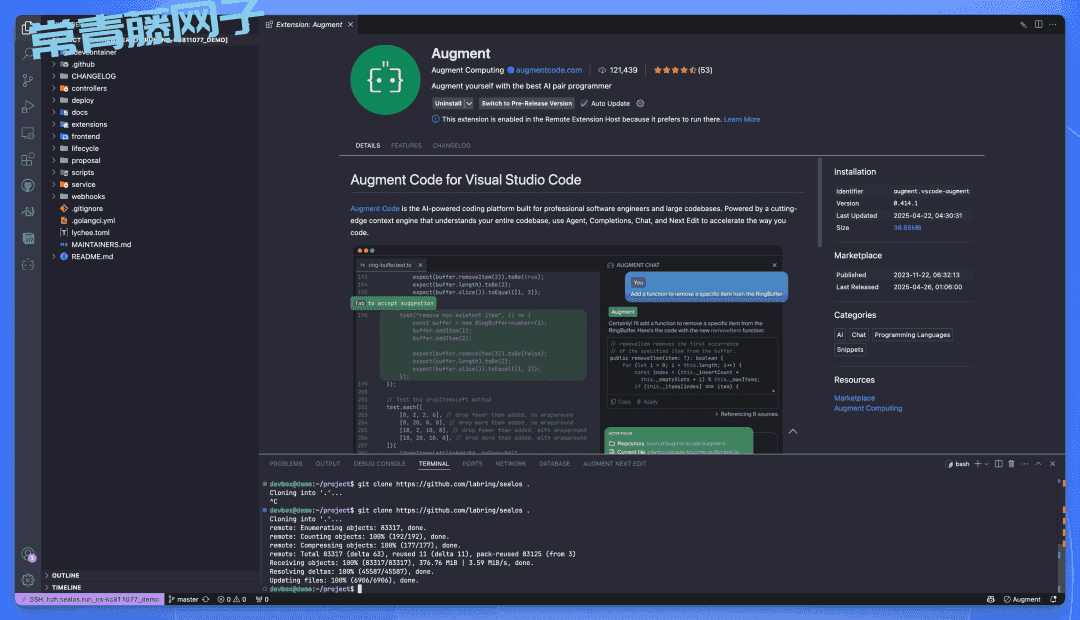
Task: Click the Uninstall button
Action: (x=448, y=103)
